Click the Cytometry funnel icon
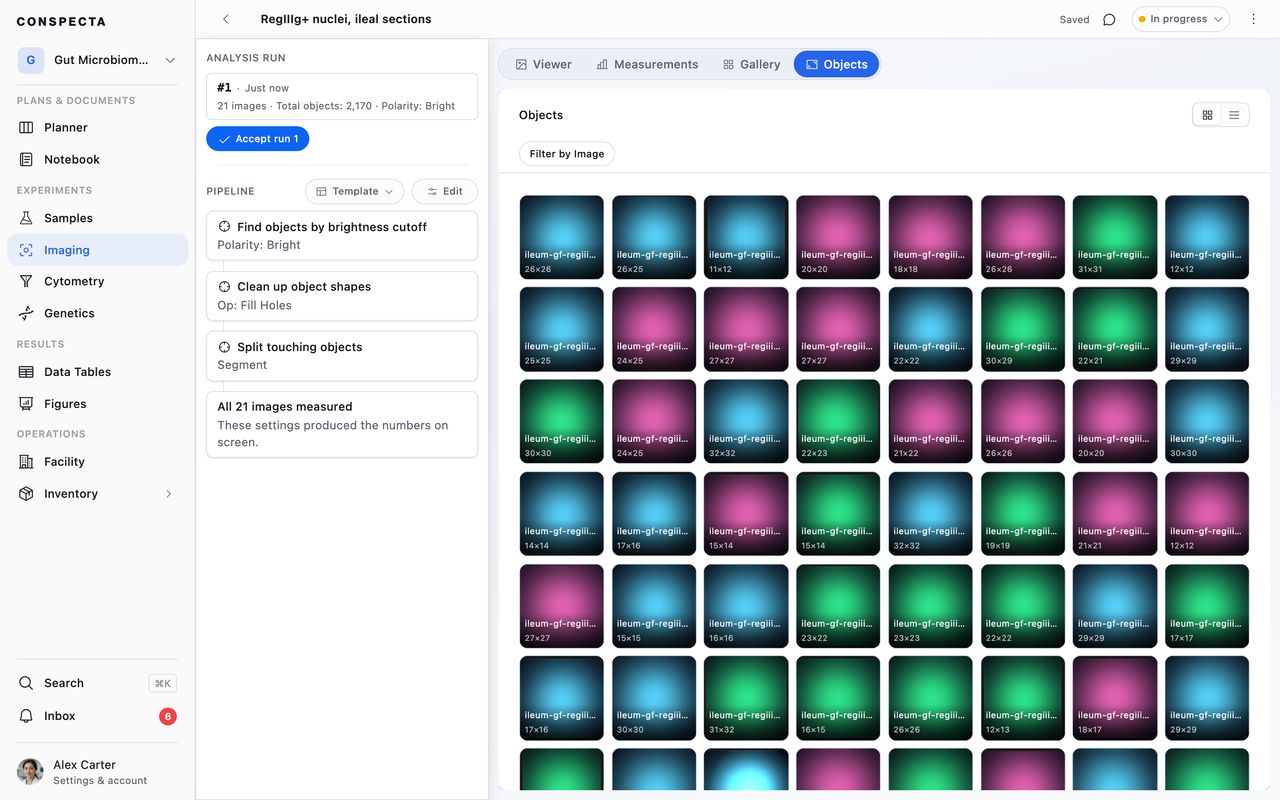Viewport: 1280px width, 800px height. tap(26, 281)
